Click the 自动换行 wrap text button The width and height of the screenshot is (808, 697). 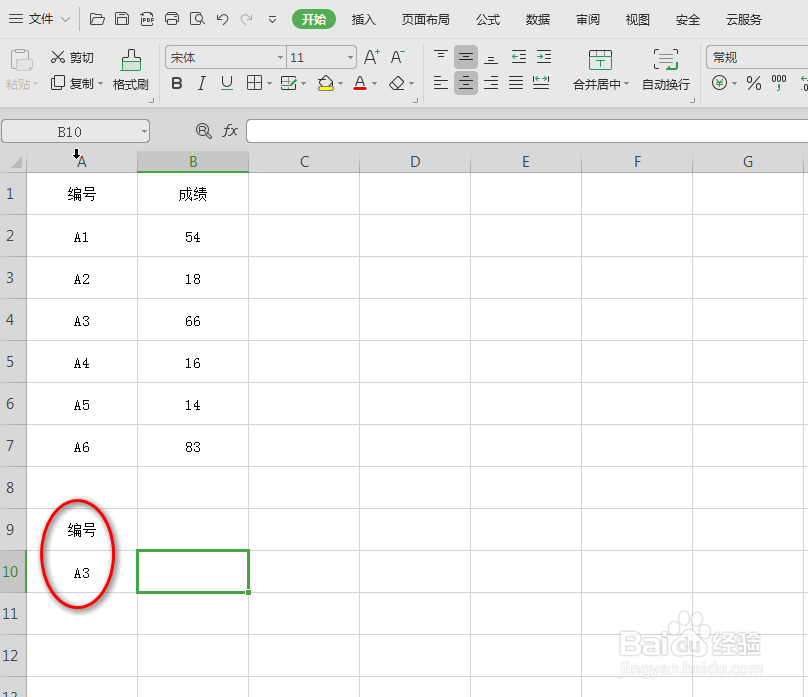(665, 70)
